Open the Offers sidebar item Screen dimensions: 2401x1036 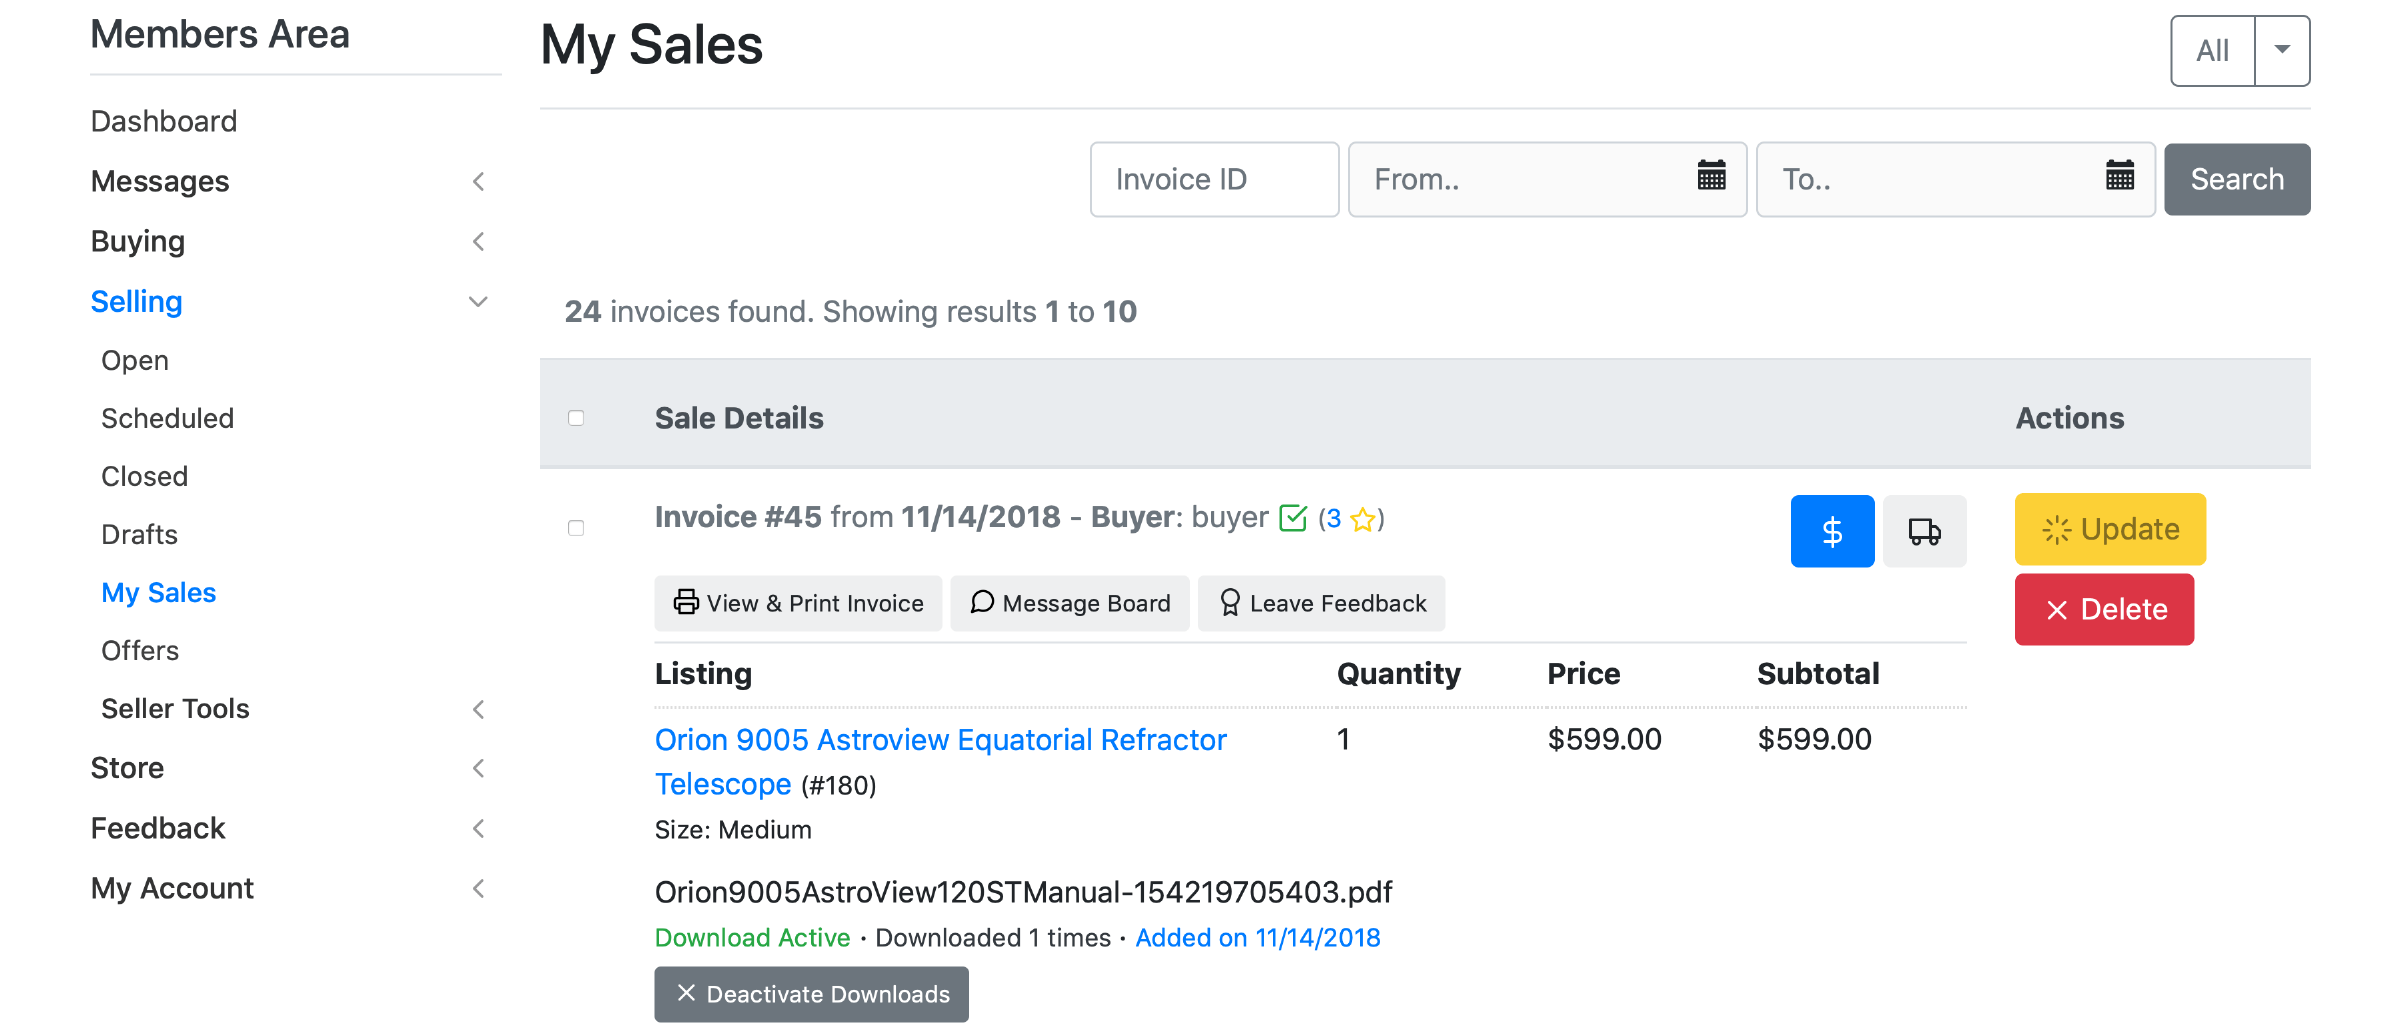pos(140,650)
